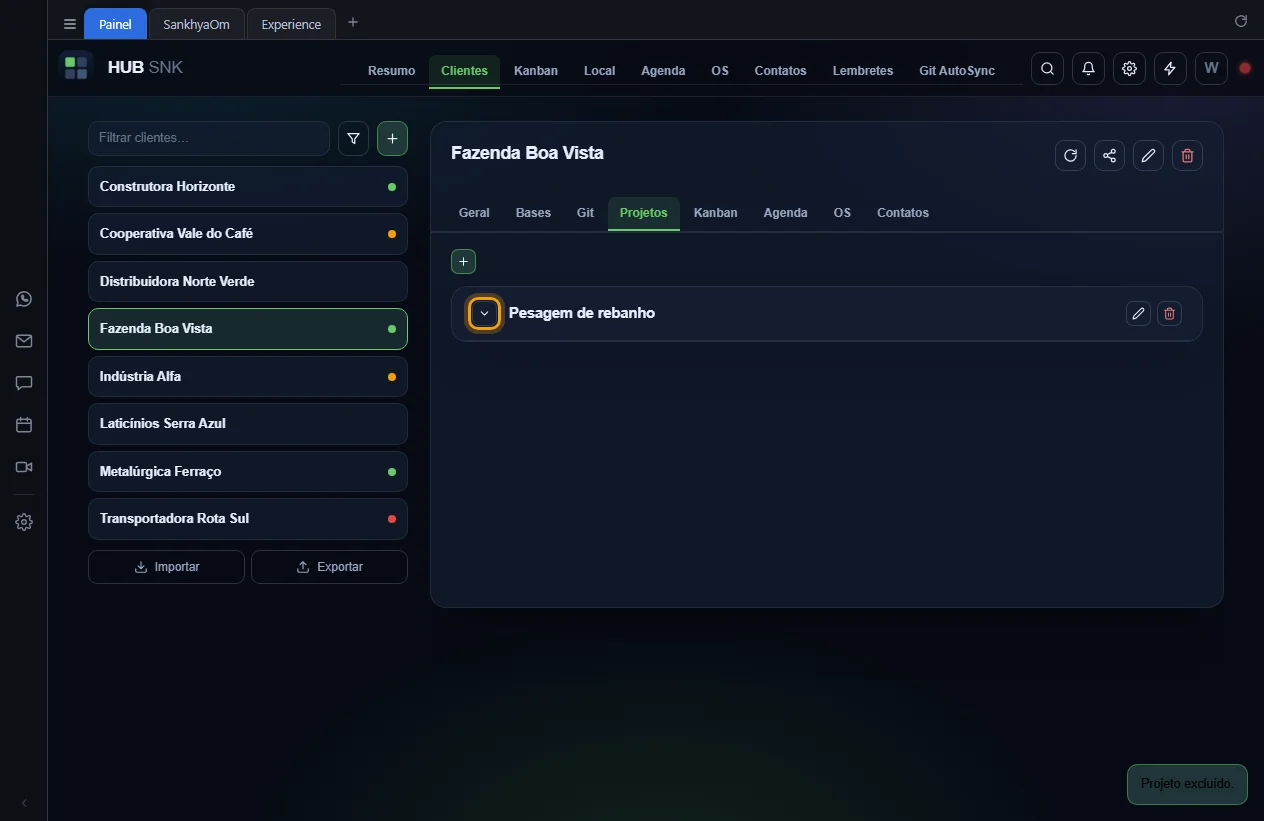Delete the Fazenda Boa Vista client
1264x821 pixels.
(1187, 155)
